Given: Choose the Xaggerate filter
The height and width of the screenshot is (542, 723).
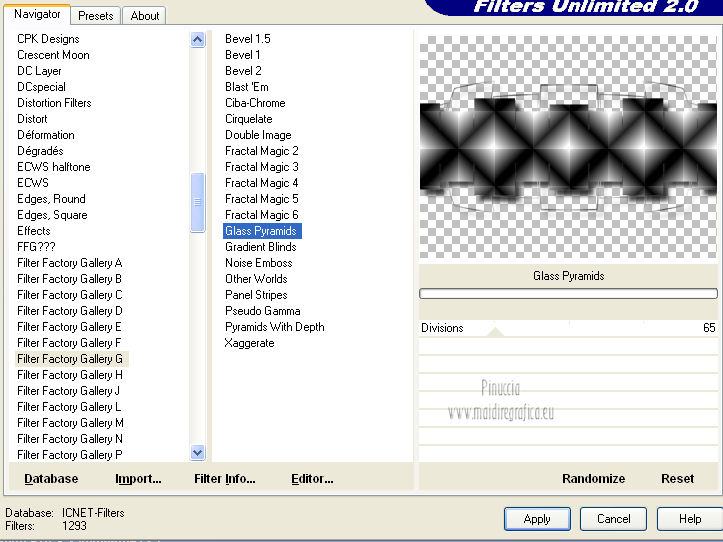Looking at the screenshot, I should (x=249, y=343).
